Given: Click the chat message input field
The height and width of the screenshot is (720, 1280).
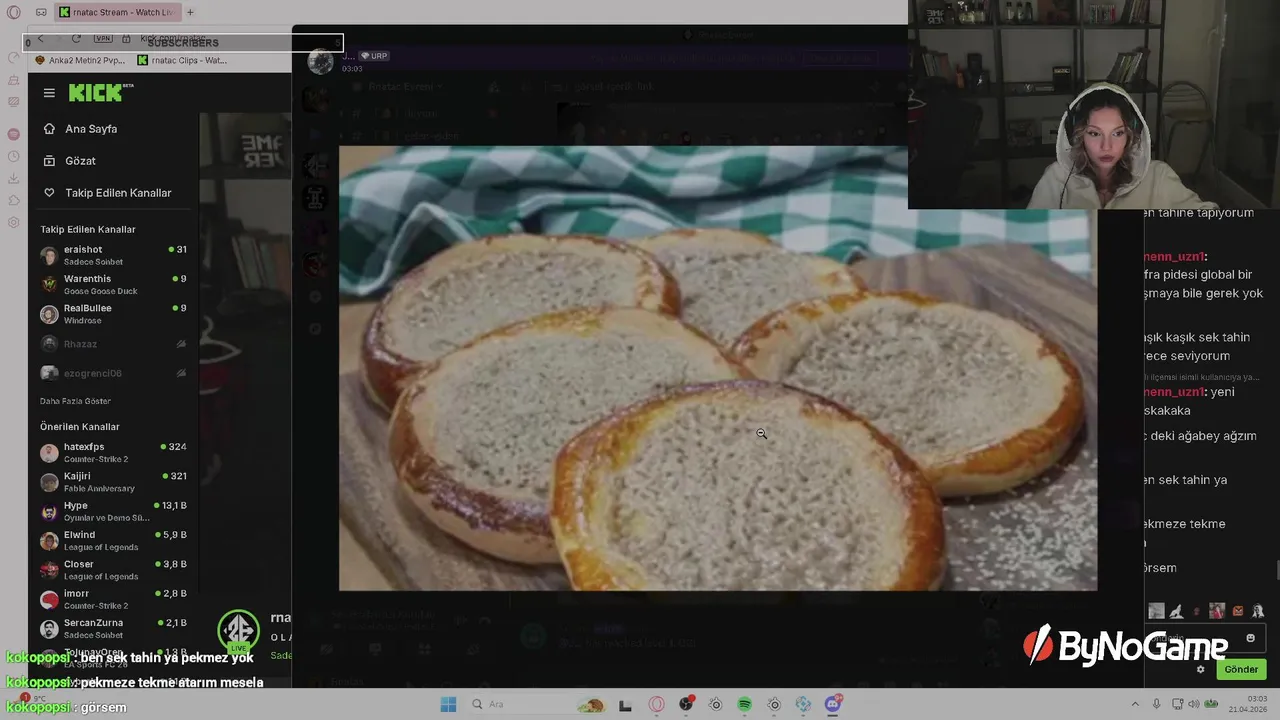Looking at the screenshot, I should coord(1205,638).
